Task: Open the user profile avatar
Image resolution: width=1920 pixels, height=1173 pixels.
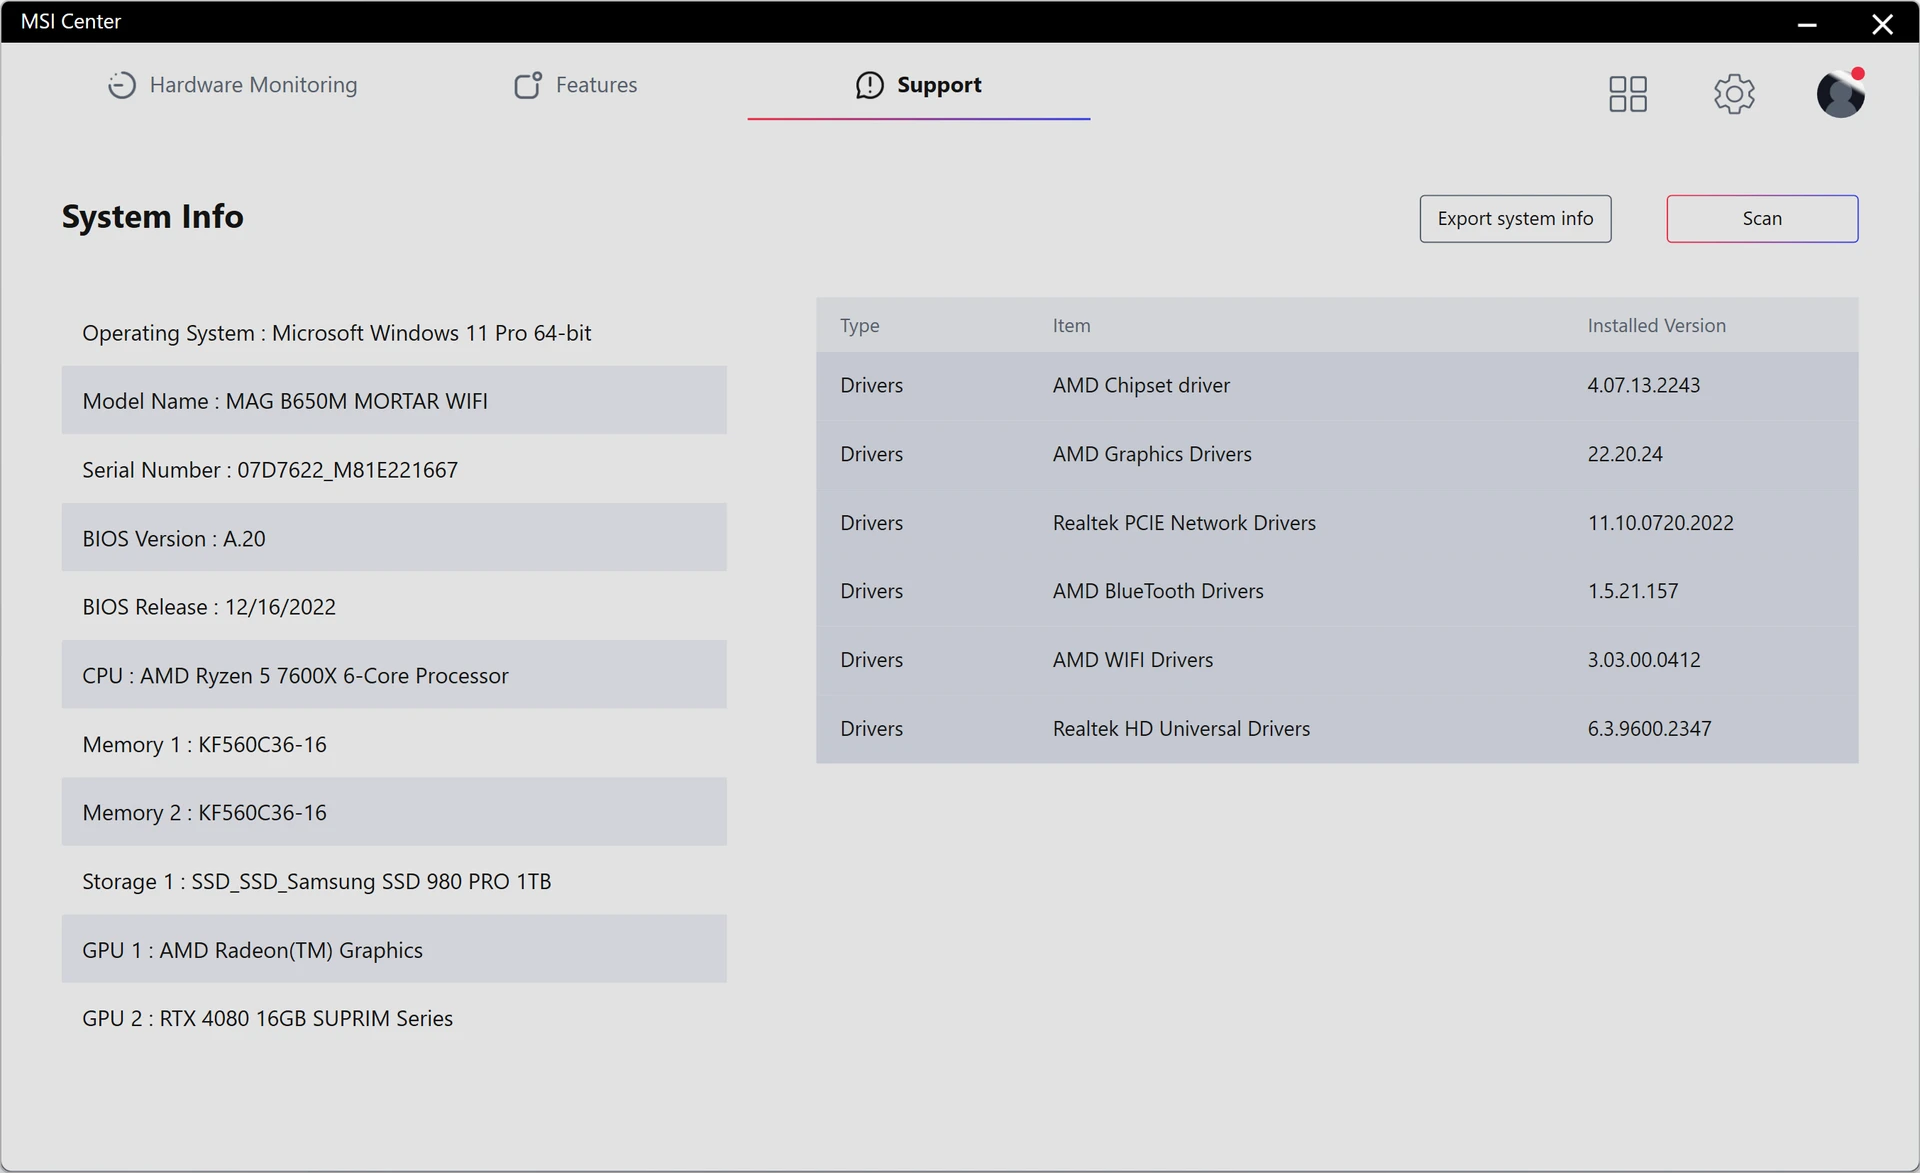Action: pos(1840,94)
